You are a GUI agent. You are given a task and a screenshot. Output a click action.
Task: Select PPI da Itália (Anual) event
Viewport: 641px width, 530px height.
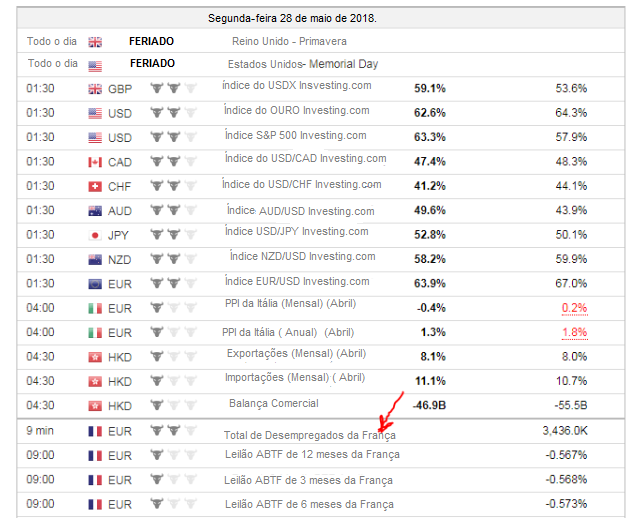tap(288, 331)
